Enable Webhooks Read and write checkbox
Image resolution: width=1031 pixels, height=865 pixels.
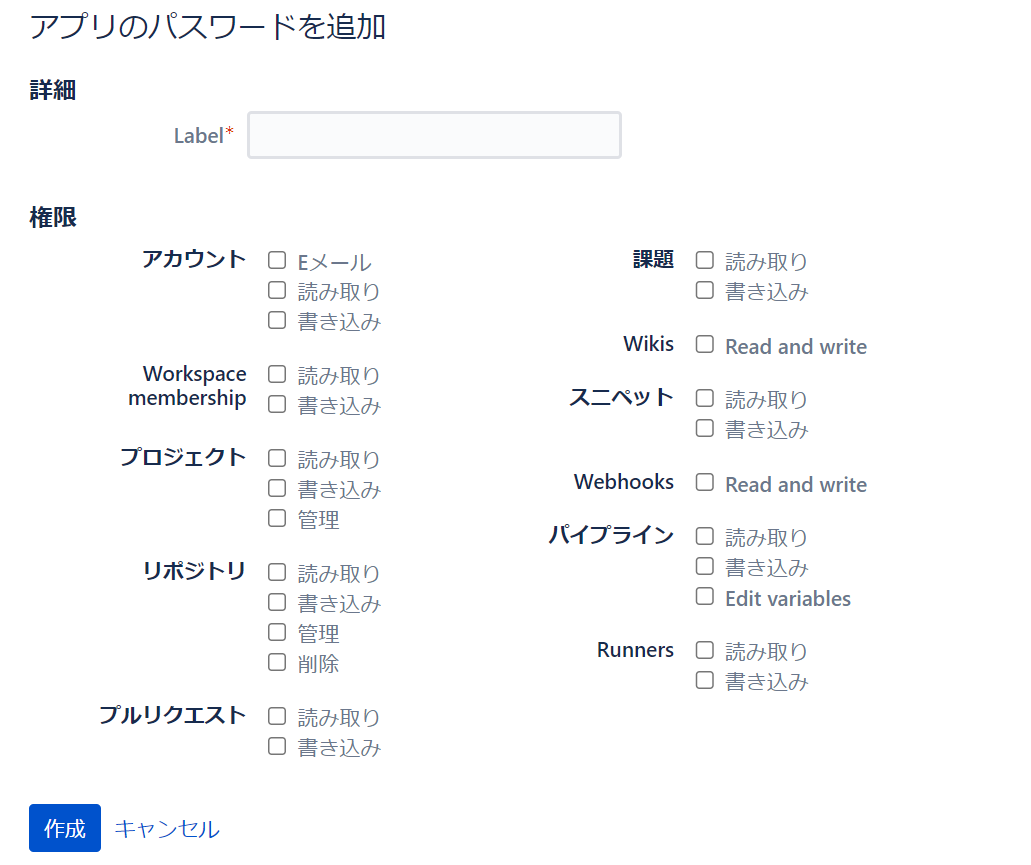point(705,483)
